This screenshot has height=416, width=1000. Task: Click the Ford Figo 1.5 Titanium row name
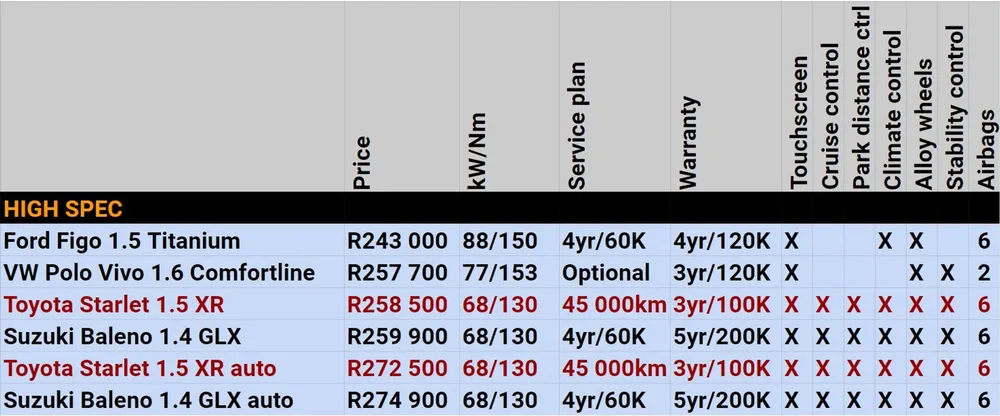122,241
